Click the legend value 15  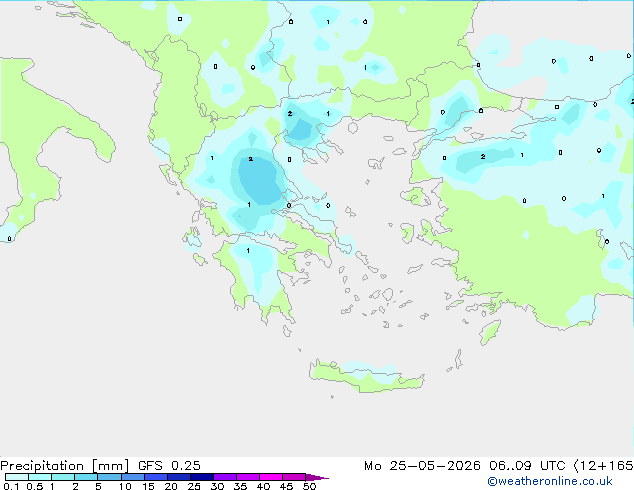point(148,486)
